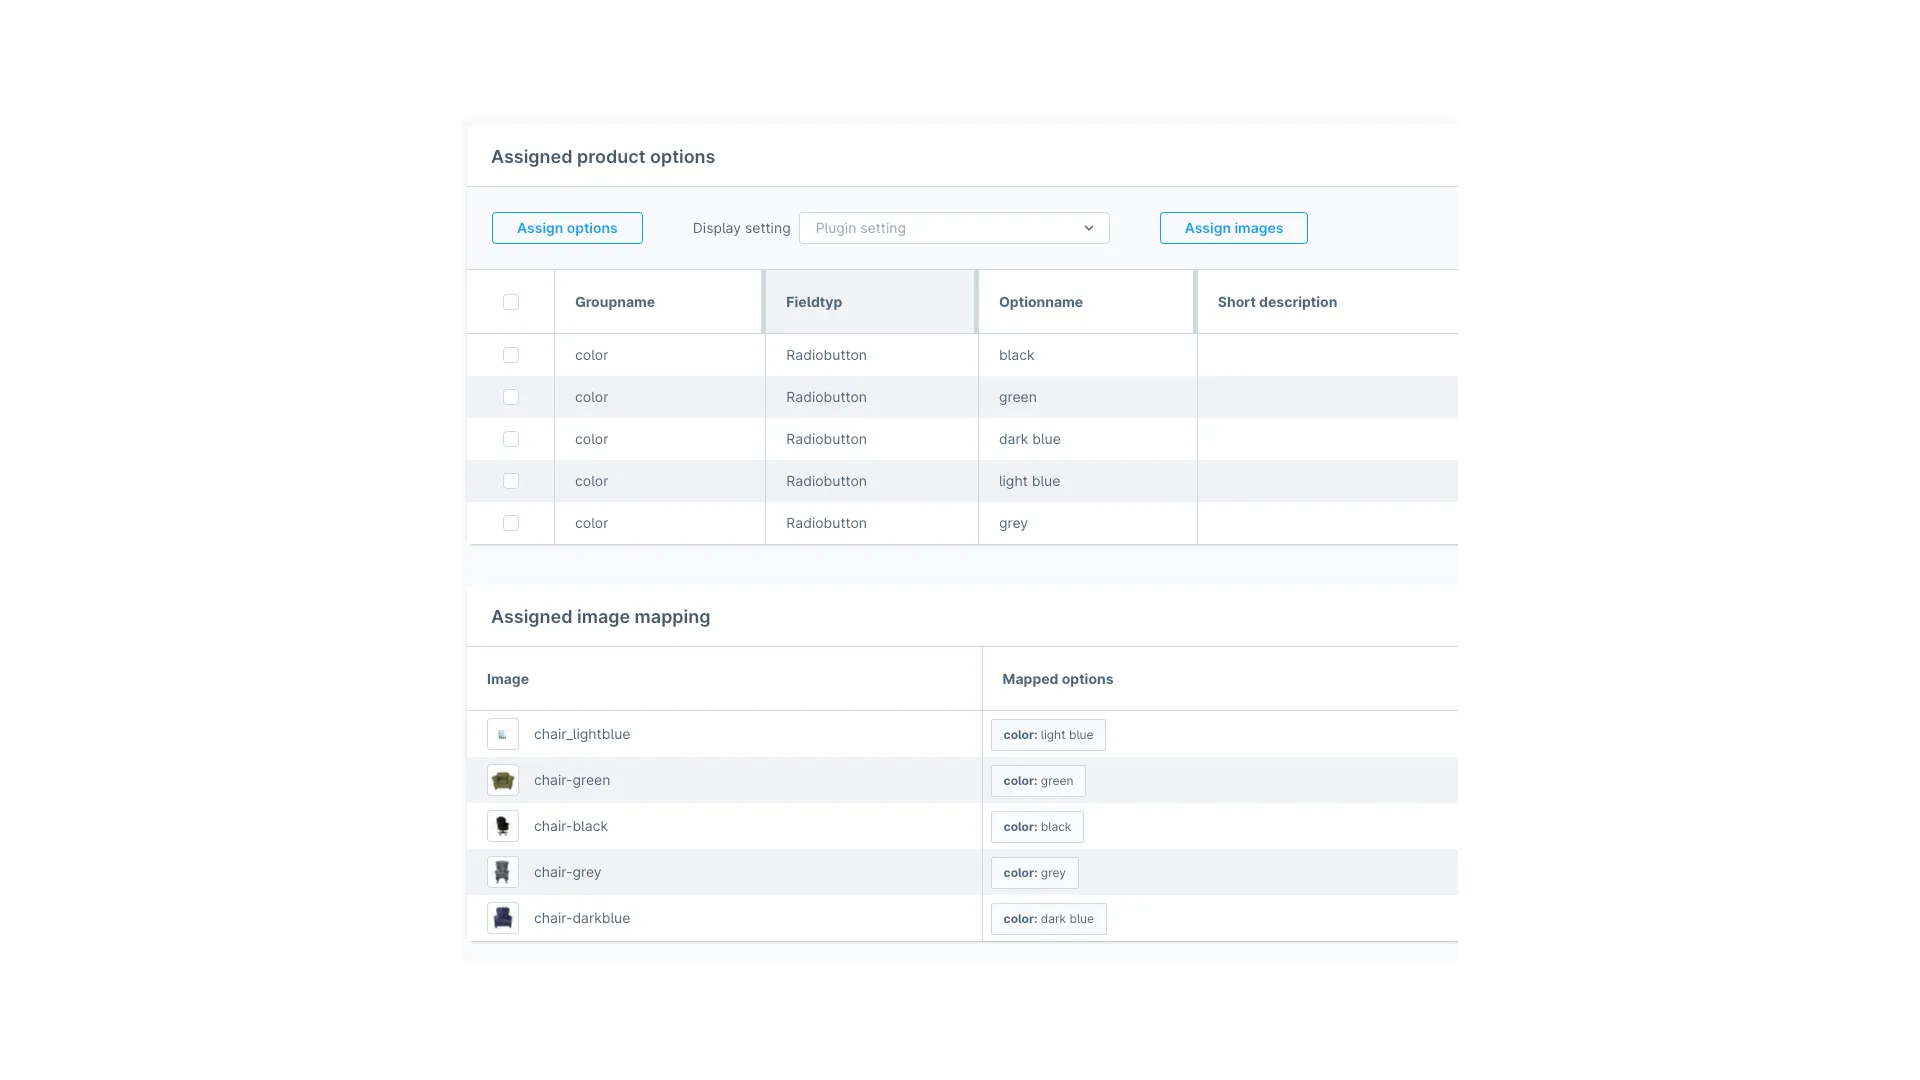Select the mapped option tag 'color: dark blue'
This screenshot has height=1080, width=1920.
pos(1048,918)
